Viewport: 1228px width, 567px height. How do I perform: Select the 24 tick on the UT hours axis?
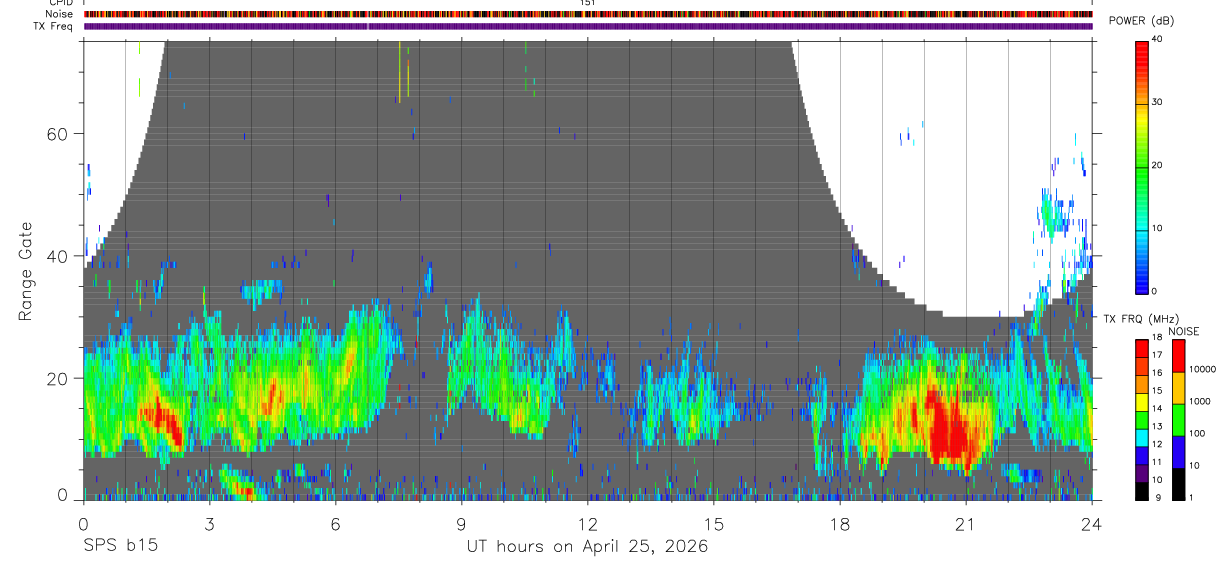[x=1092, y=523]
